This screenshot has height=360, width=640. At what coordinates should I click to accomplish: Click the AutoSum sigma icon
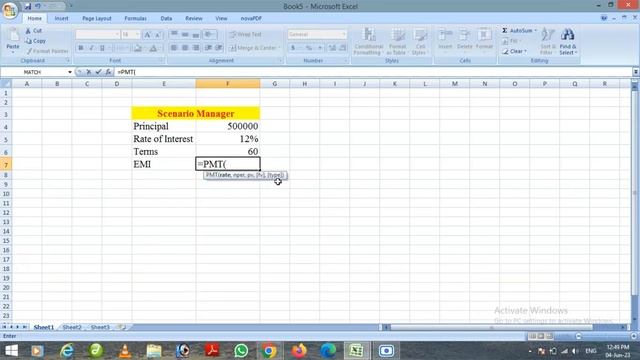(x=504, y=31)
